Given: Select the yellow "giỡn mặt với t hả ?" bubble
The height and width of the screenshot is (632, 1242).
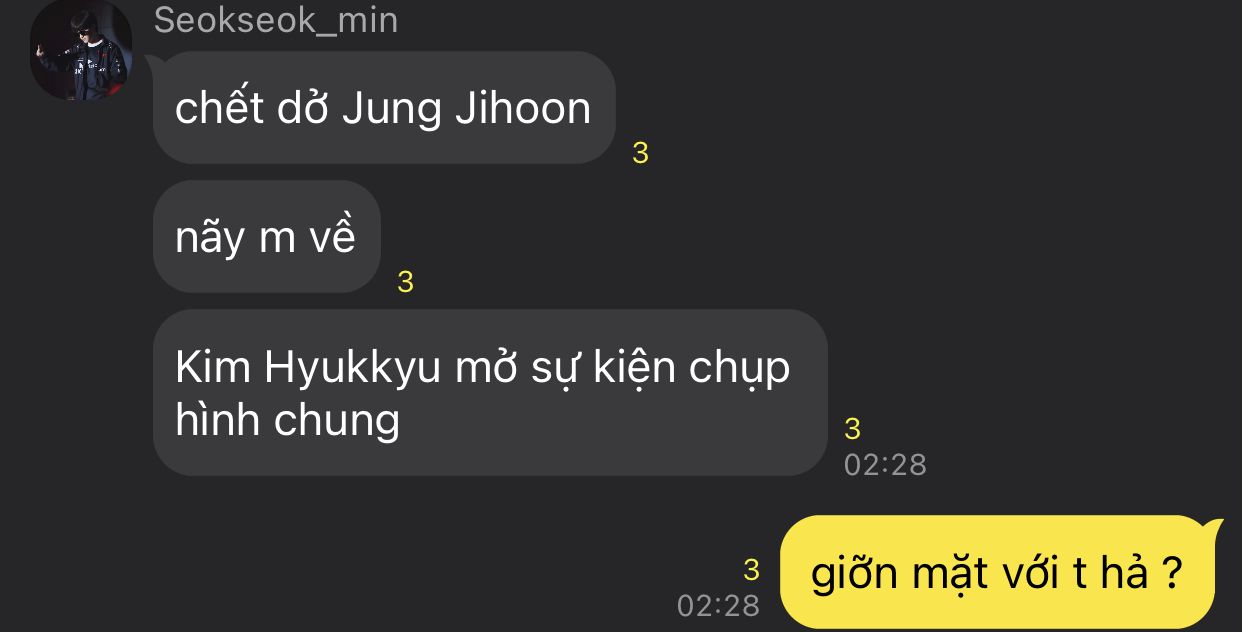Looking at the screenshot, I should [x=1001, y=573].
